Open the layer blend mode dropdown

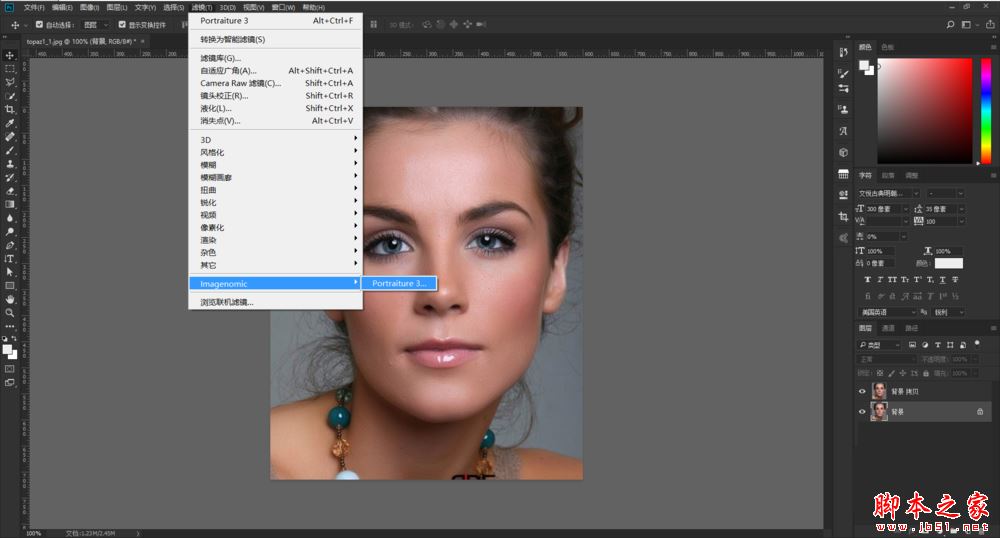[x=885, y=360]
